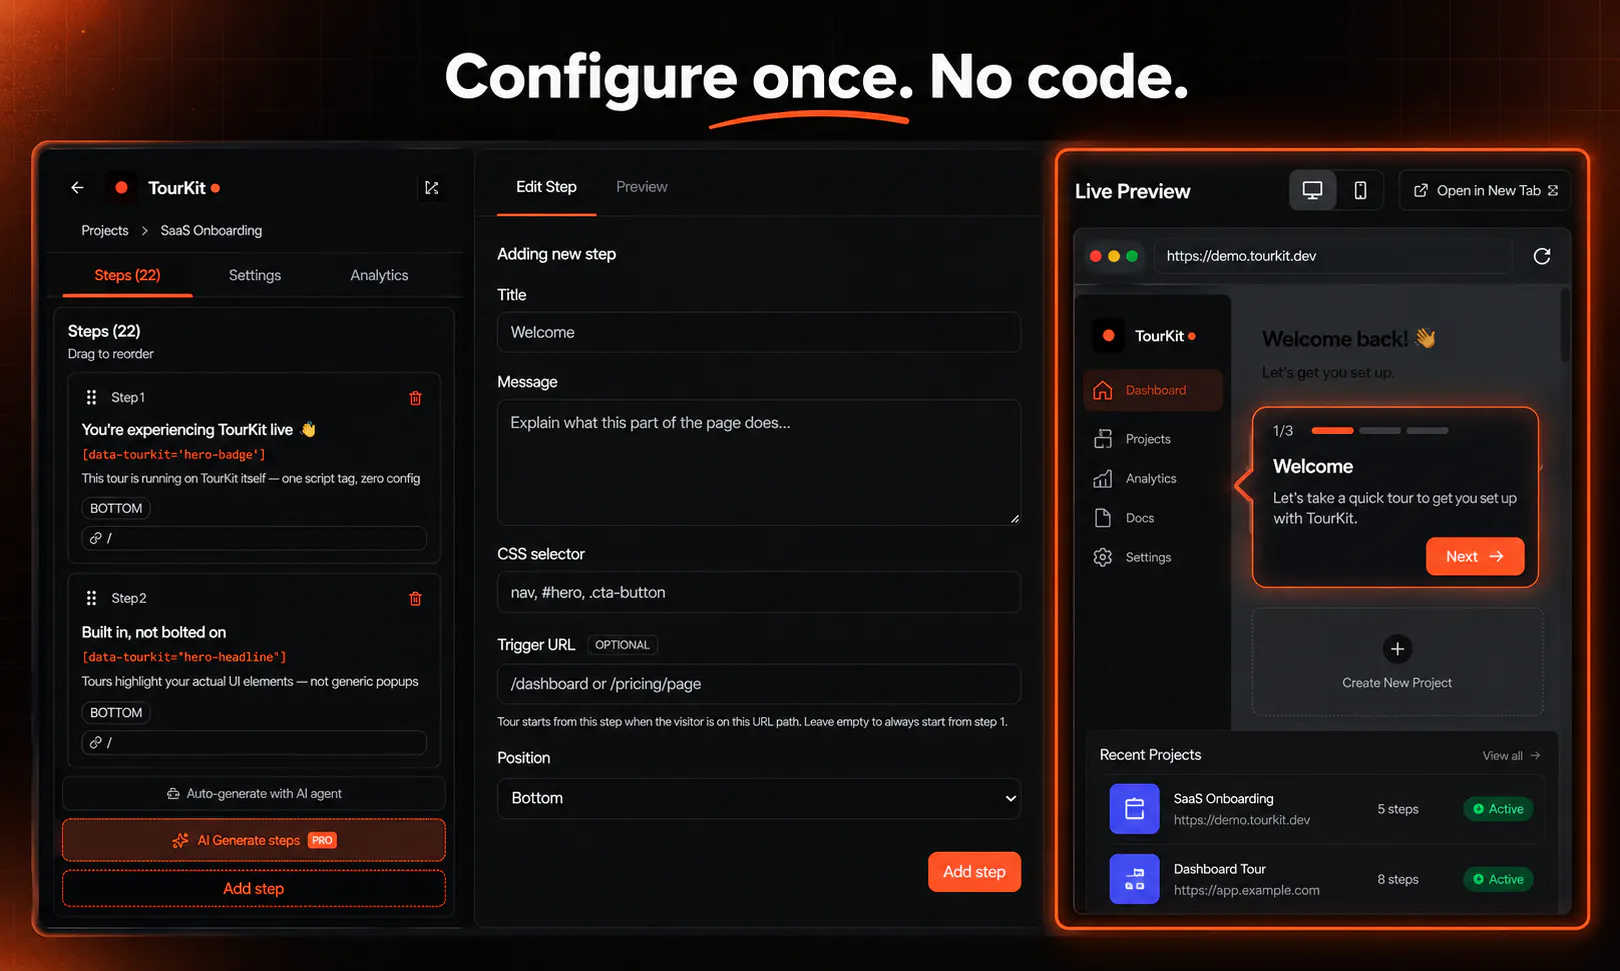This screenshot has width=1620, height=971.
Task: Grab the Step1 drag handle
Action: [x=91, y=397]
